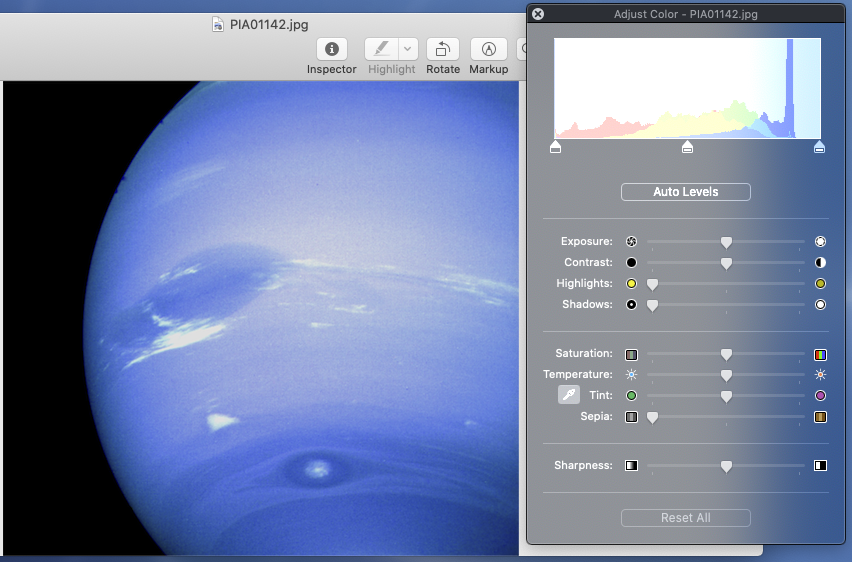
Task: Click the histogram midtone marker
Action: 687,148
